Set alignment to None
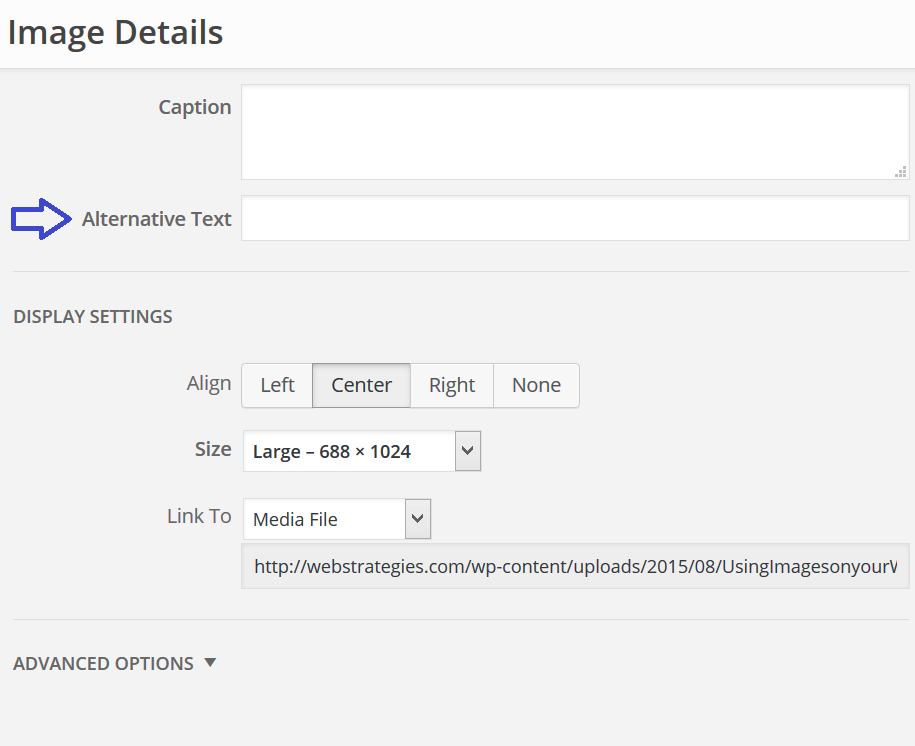The image size is (915, 746). tap(536, 385)
